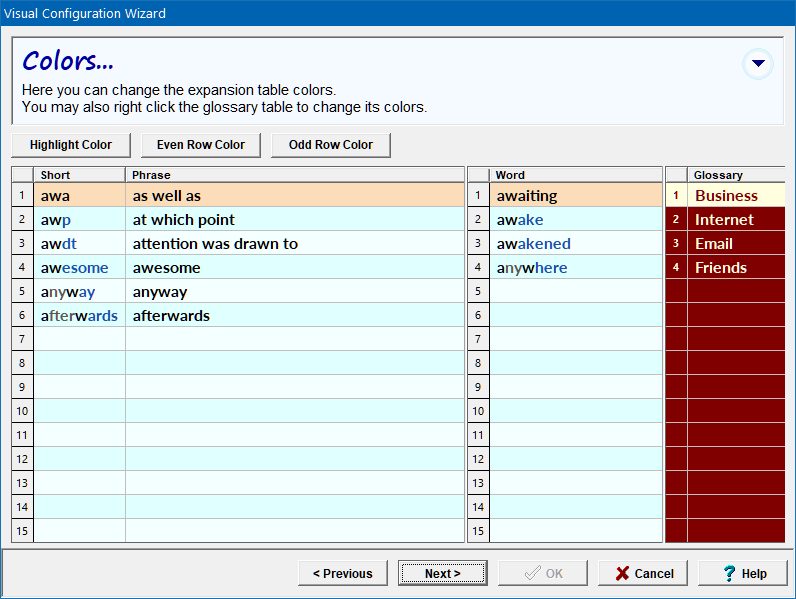This screenshot has height=599, width=796.
Task: Click the Word column header
Action: pyautogui.click(x=575, y=175)
